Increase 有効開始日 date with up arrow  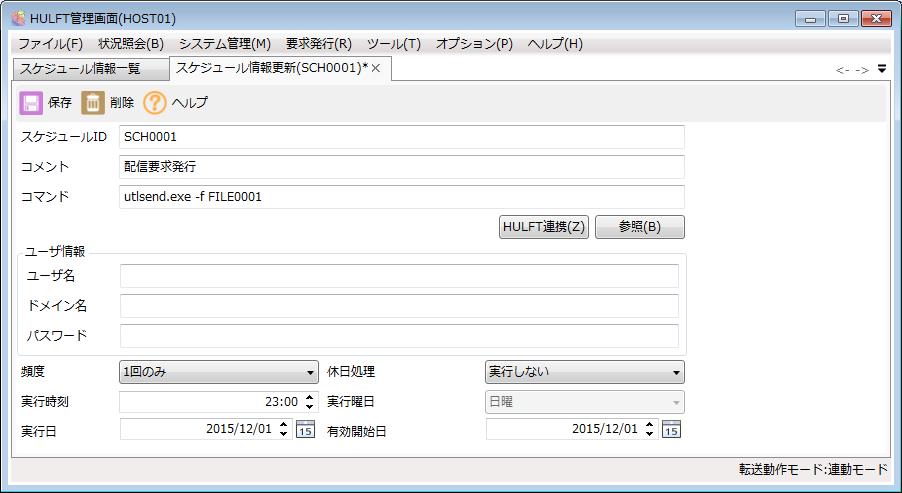[649, 425]
